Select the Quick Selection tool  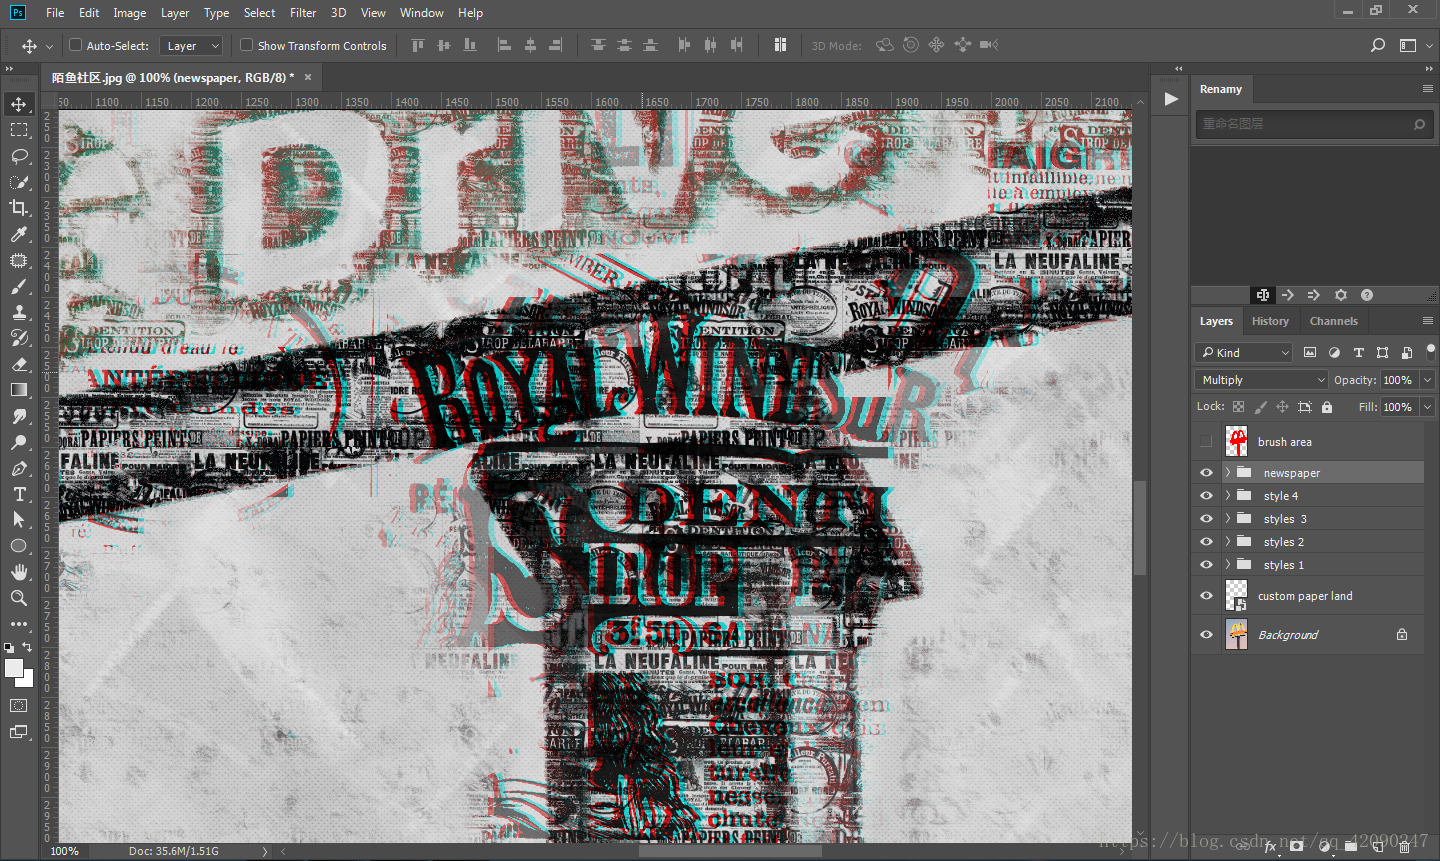[x=19, y=182]
